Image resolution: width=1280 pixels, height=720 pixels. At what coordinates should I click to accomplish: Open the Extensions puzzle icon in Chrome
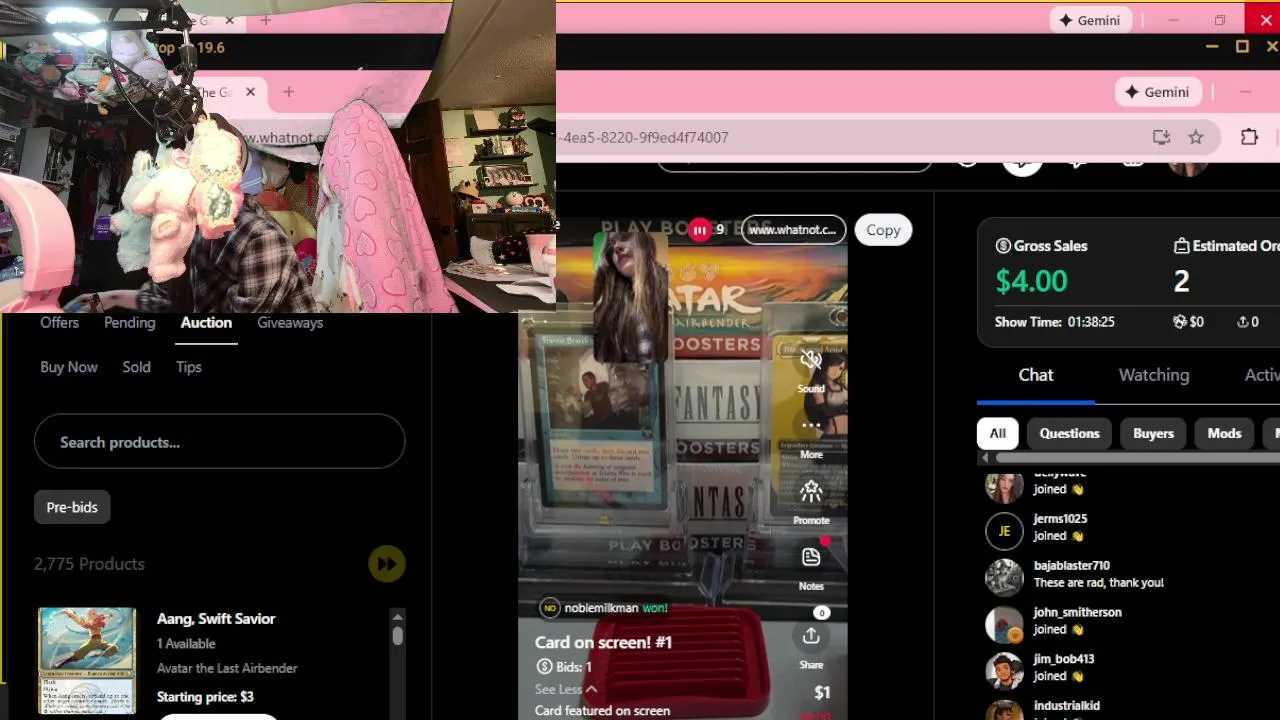(1249, 137)
